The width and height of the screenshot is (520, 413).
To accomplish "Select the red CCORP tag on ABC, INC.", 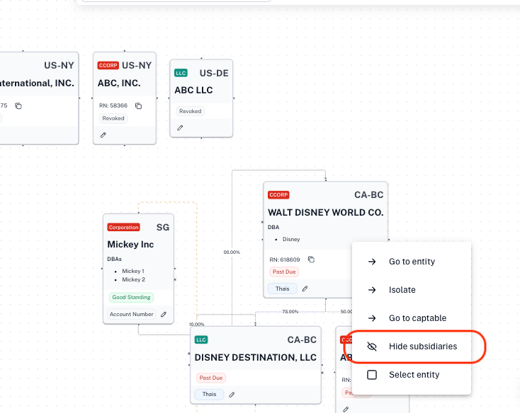I will (x=108, y=65).
